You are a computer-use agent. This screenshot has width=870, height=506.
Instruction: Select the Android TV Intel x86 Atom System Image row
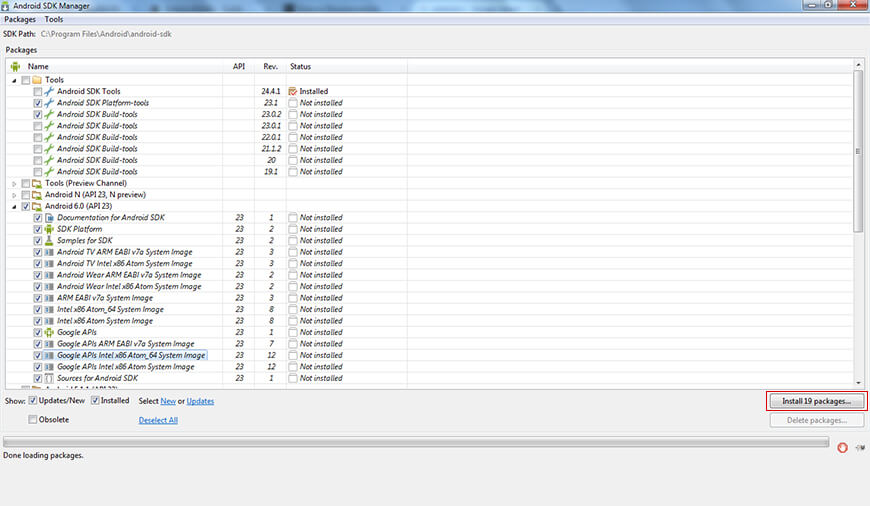pos(124,264)
